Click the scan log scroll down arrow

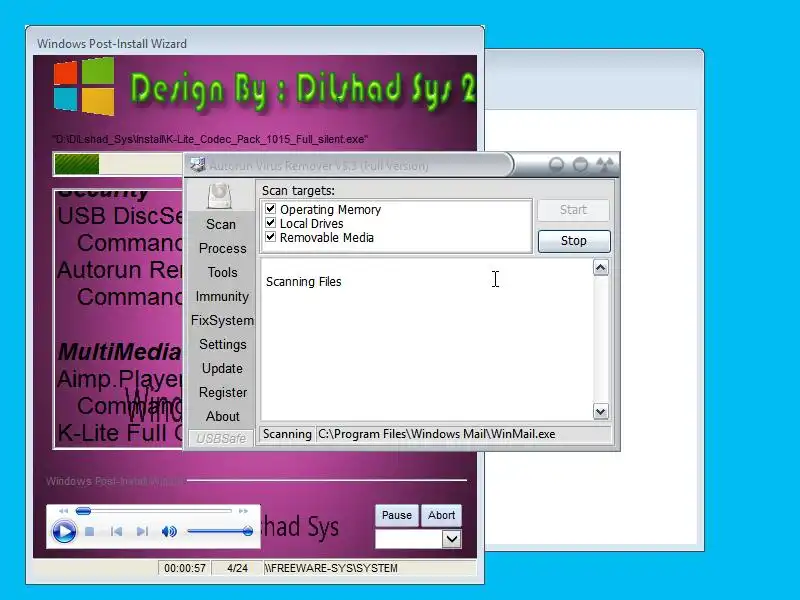(601, 411)
